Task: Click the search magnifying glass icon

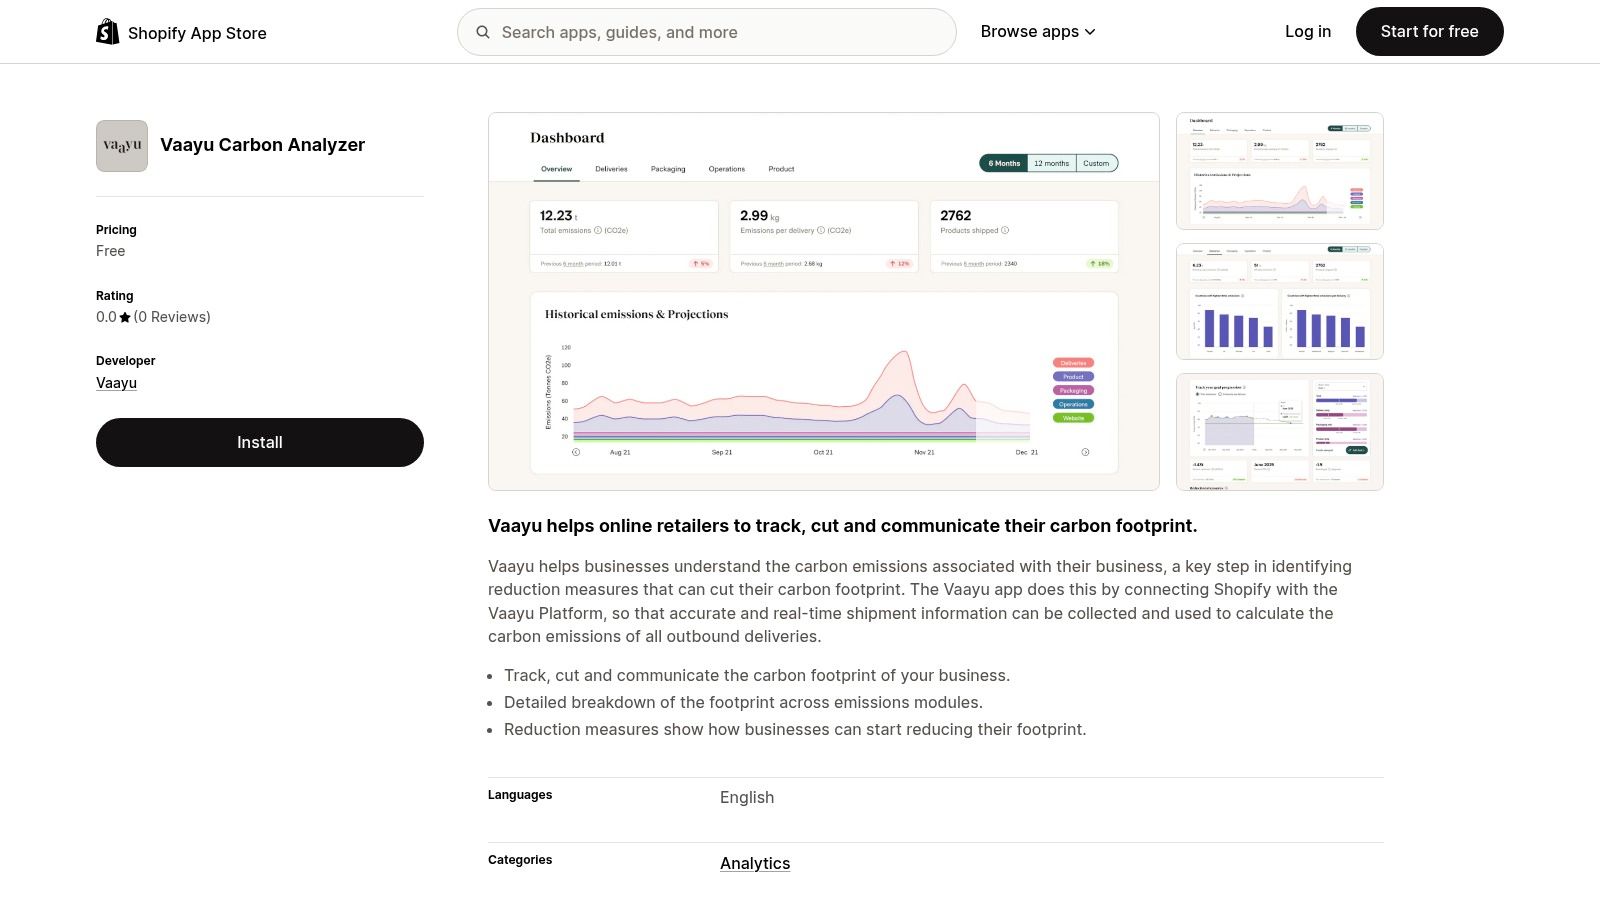Action: click(483, 32)
